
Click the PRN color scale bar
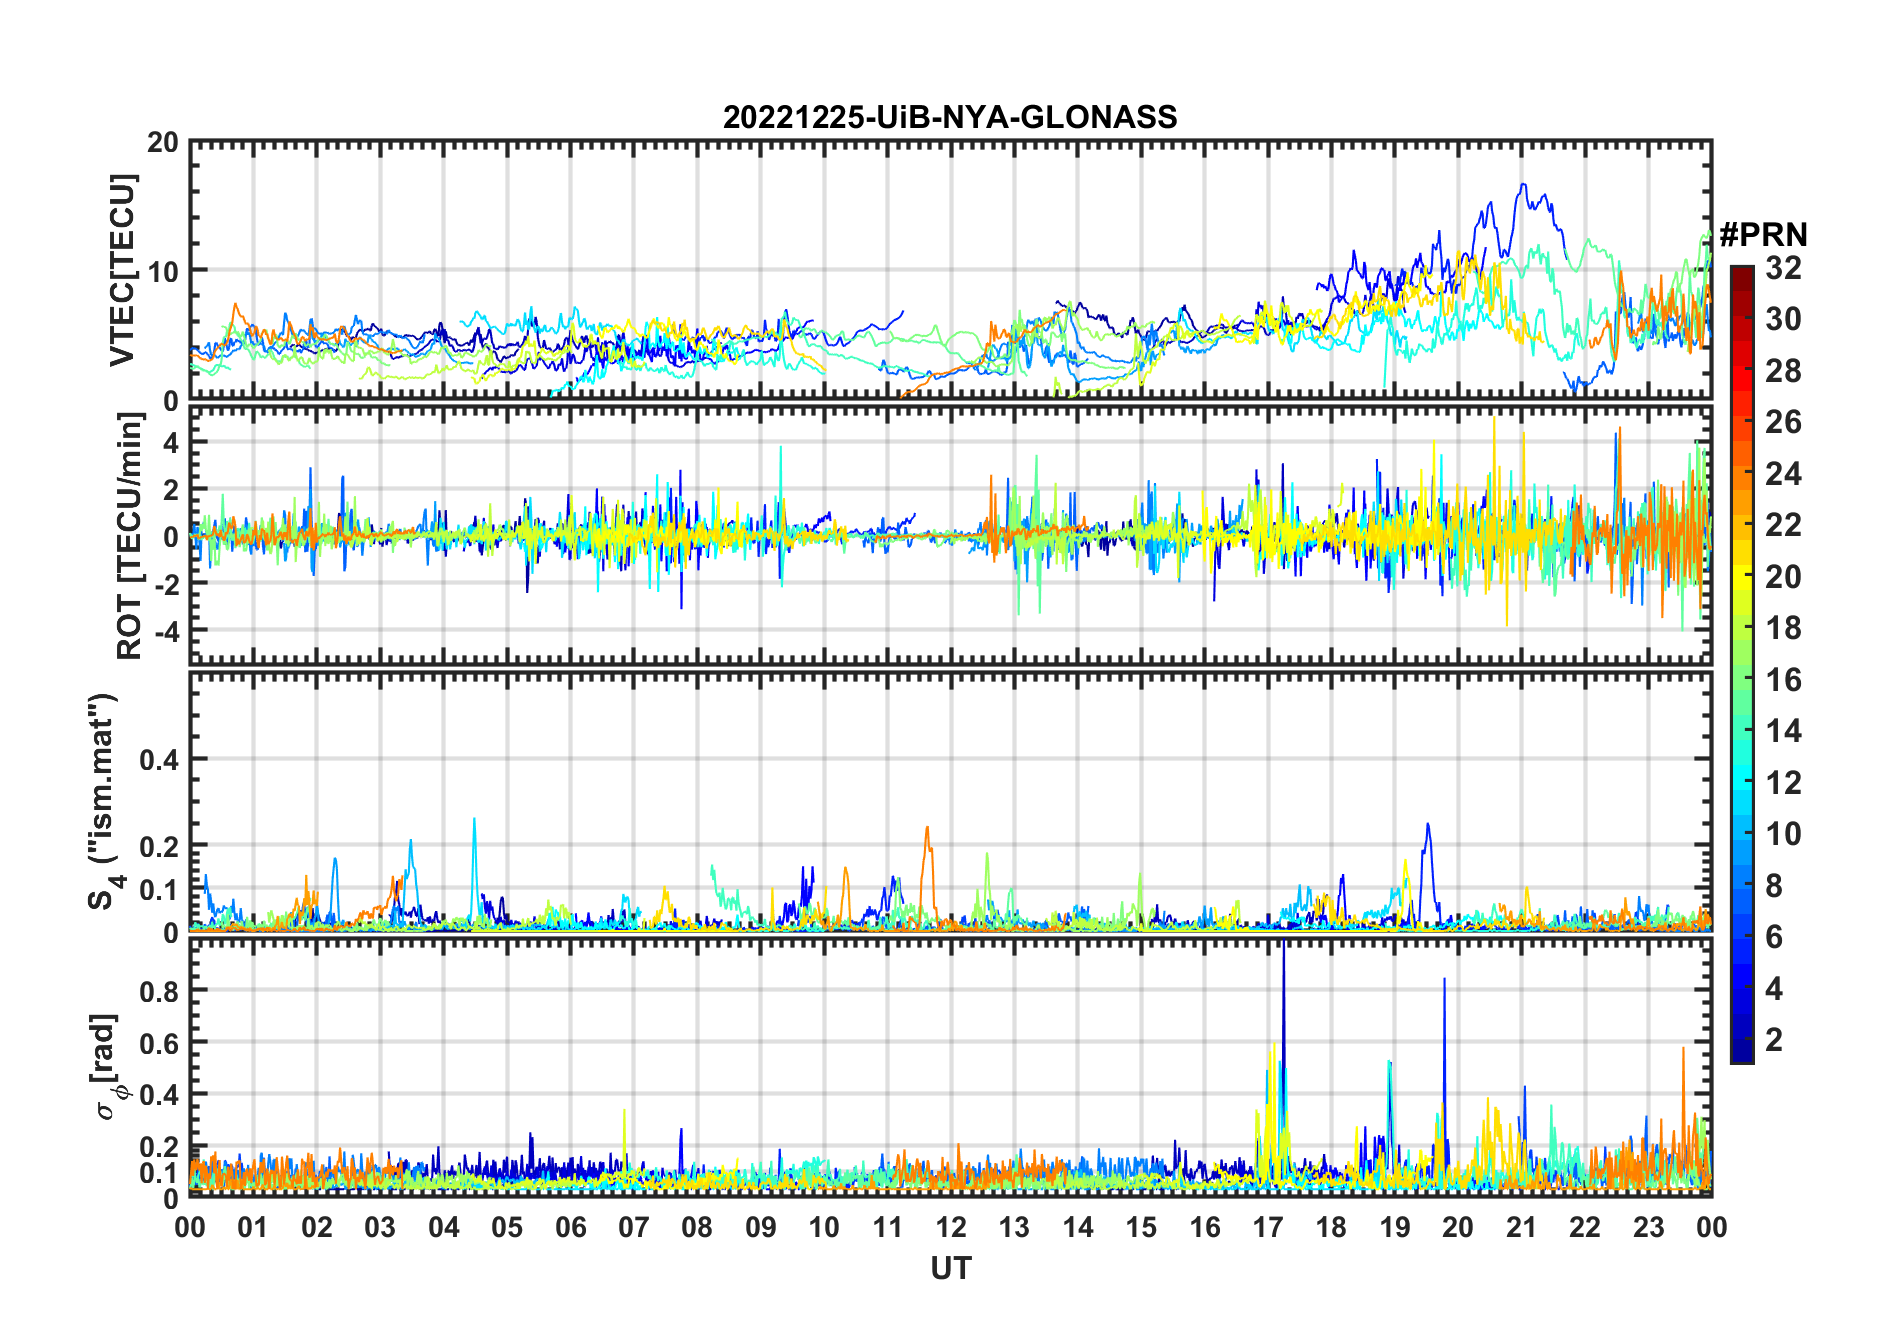pyautogui.click(x=1742, y=664)
